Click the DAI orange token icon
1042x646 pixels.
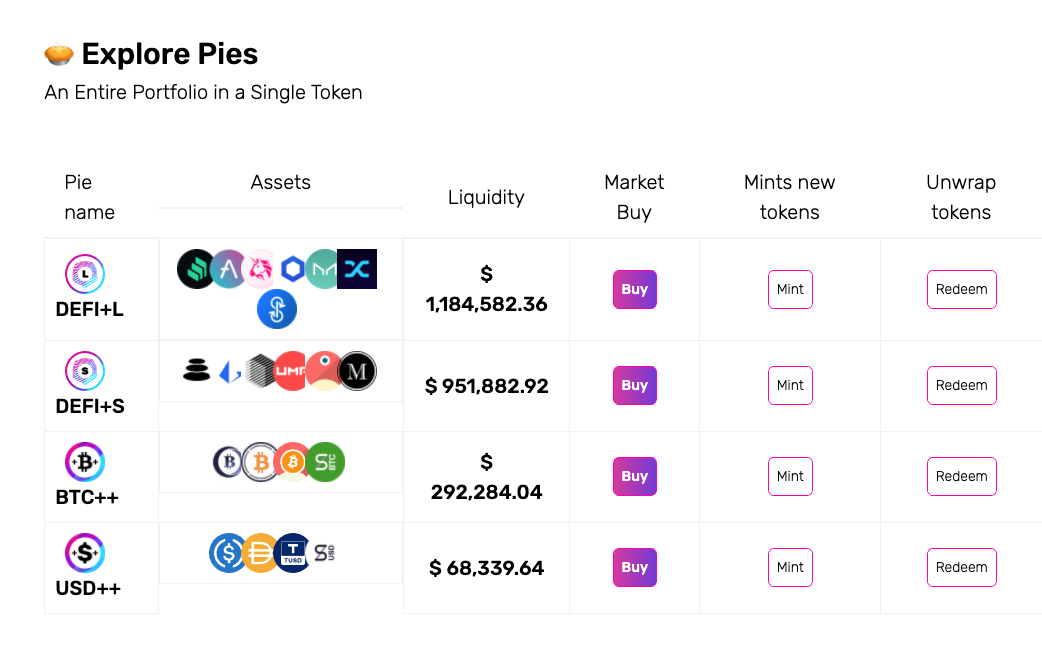click(260, 553)
